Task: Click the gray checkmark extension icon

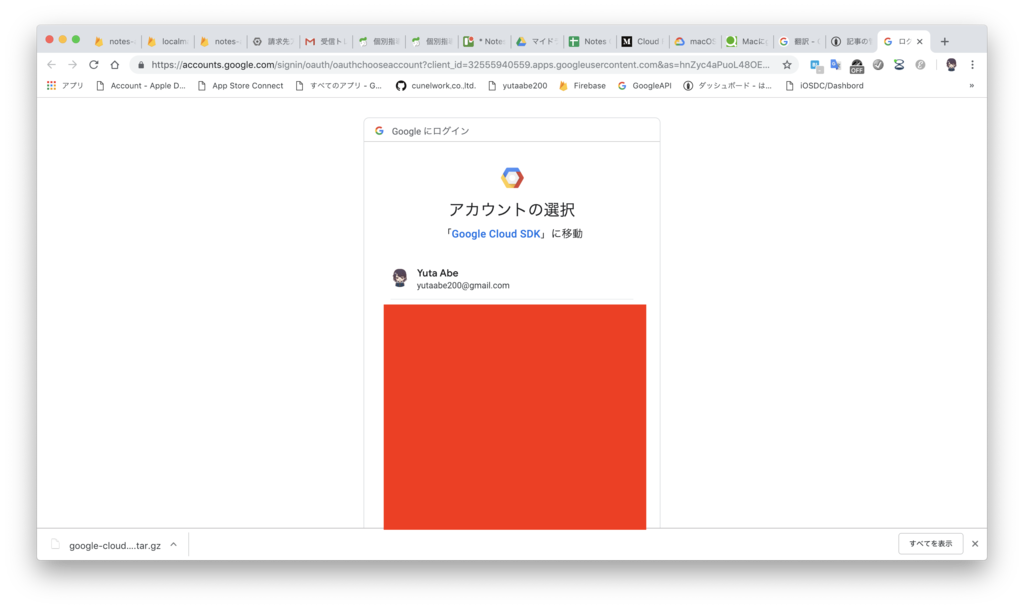Action: 878,65
